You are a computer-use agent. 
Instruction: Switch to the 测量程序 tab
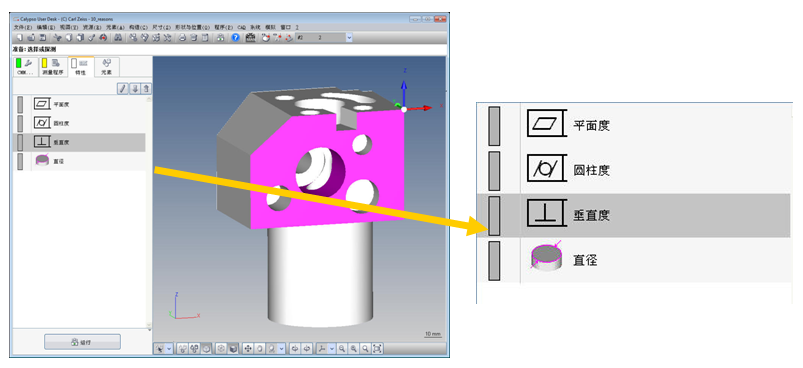[52, 67]
